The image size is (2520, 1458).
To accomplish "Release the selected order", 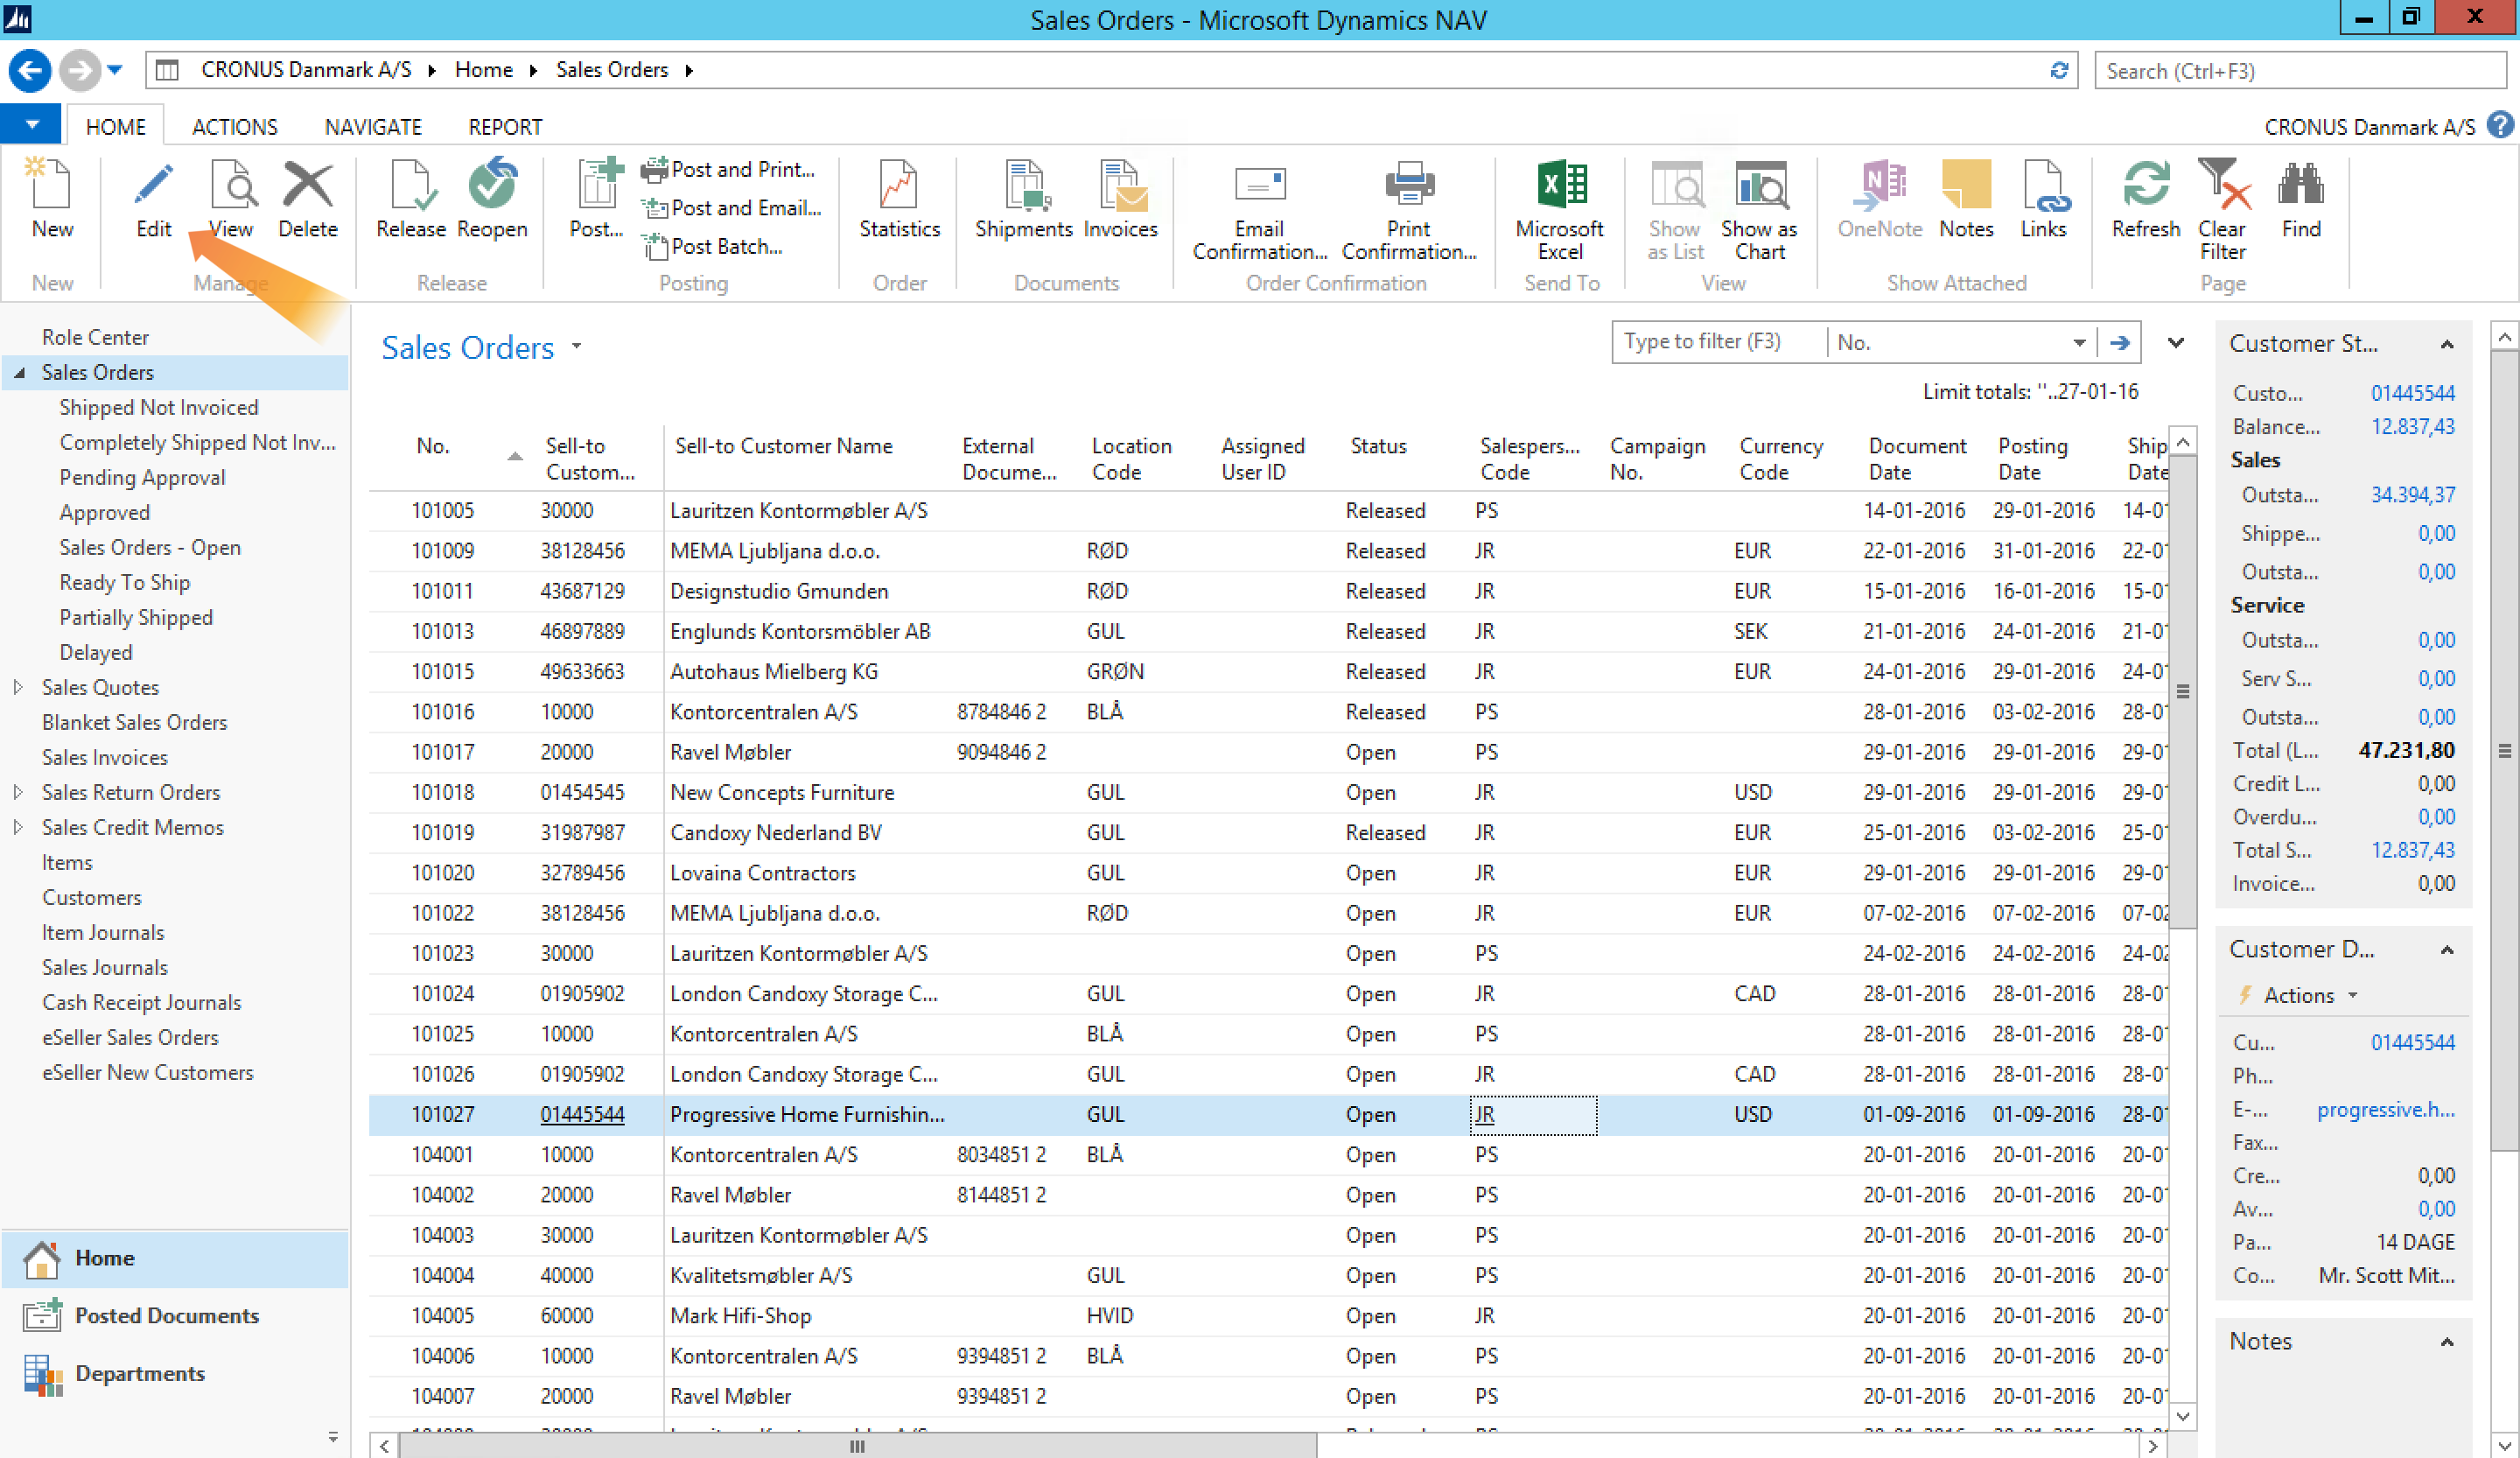I will pos(411,199).
